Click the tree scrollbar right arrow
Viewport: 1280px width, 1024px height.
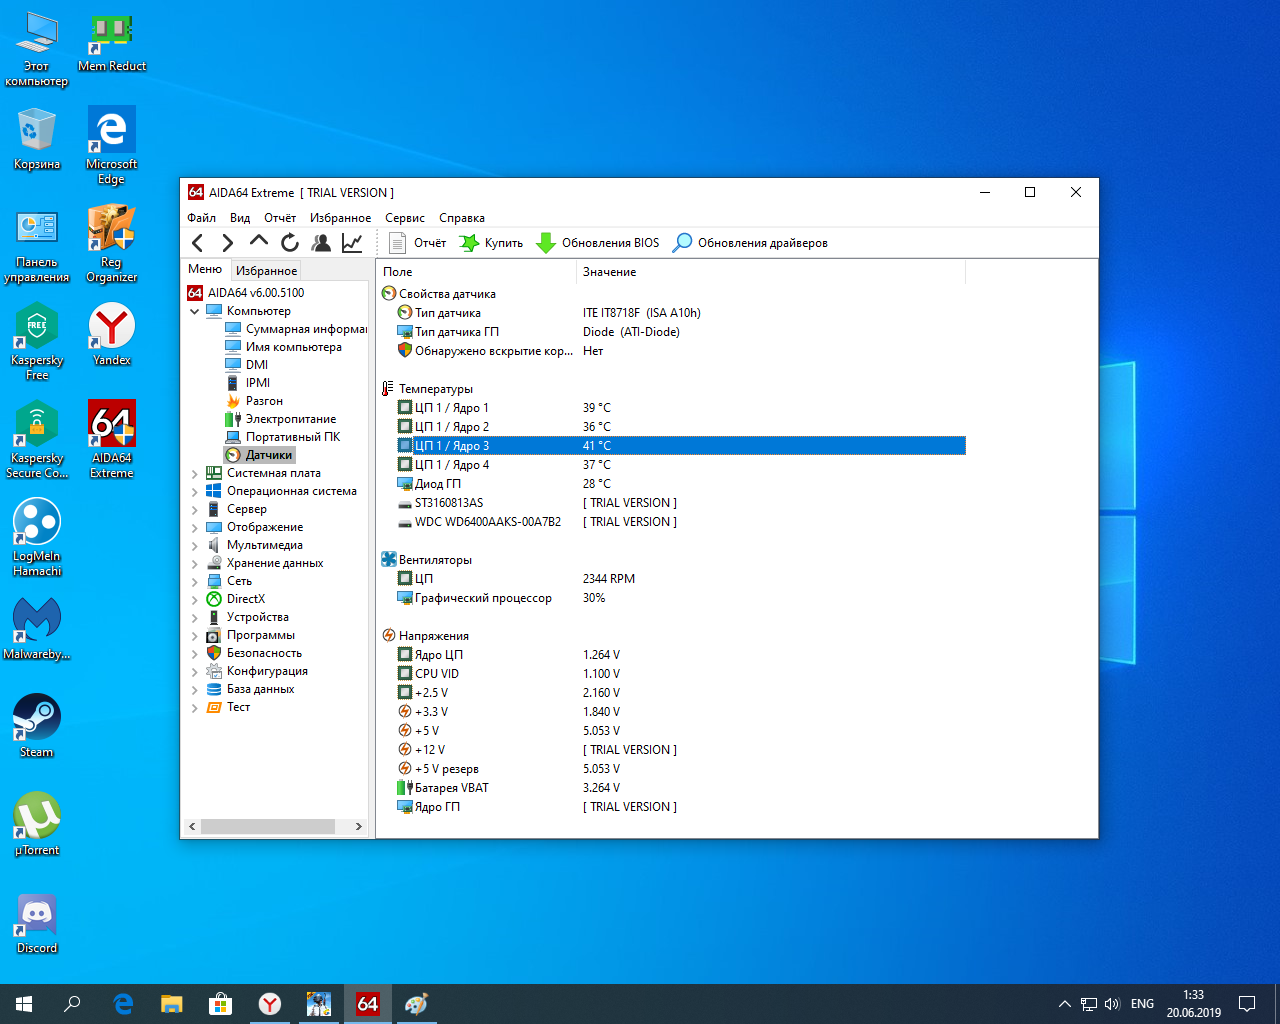359,827
